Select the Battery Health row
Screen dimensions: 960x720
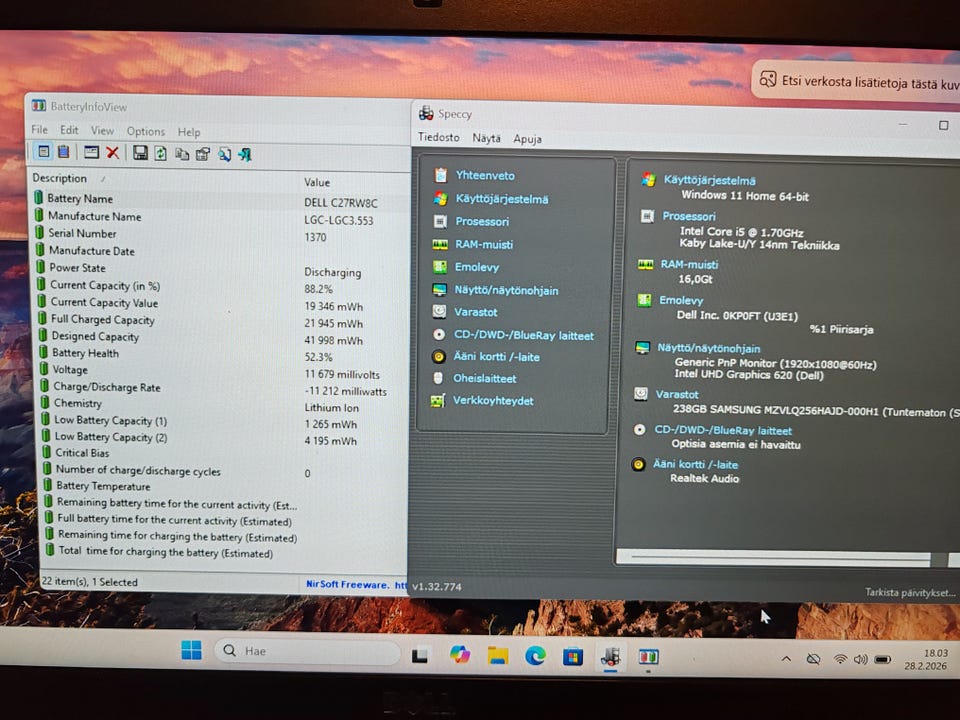[222, 354]
